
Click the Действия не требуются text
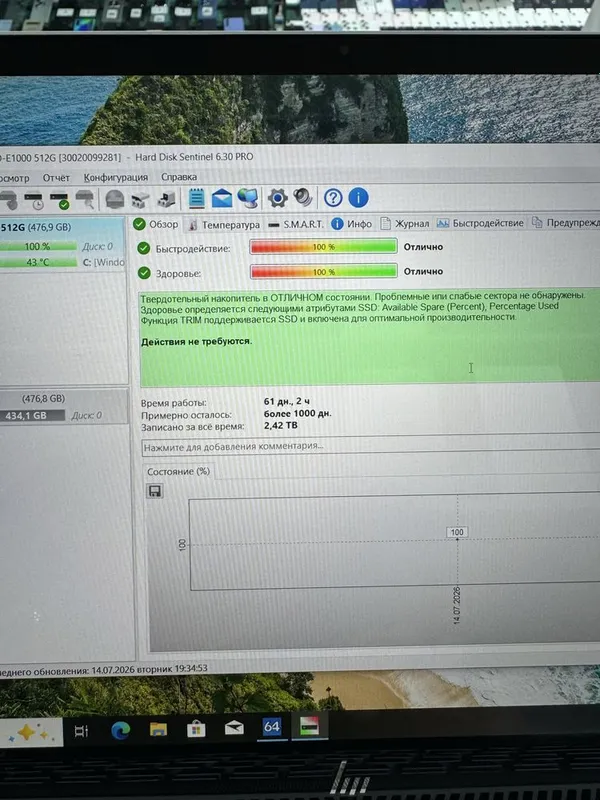click(196, 341)
